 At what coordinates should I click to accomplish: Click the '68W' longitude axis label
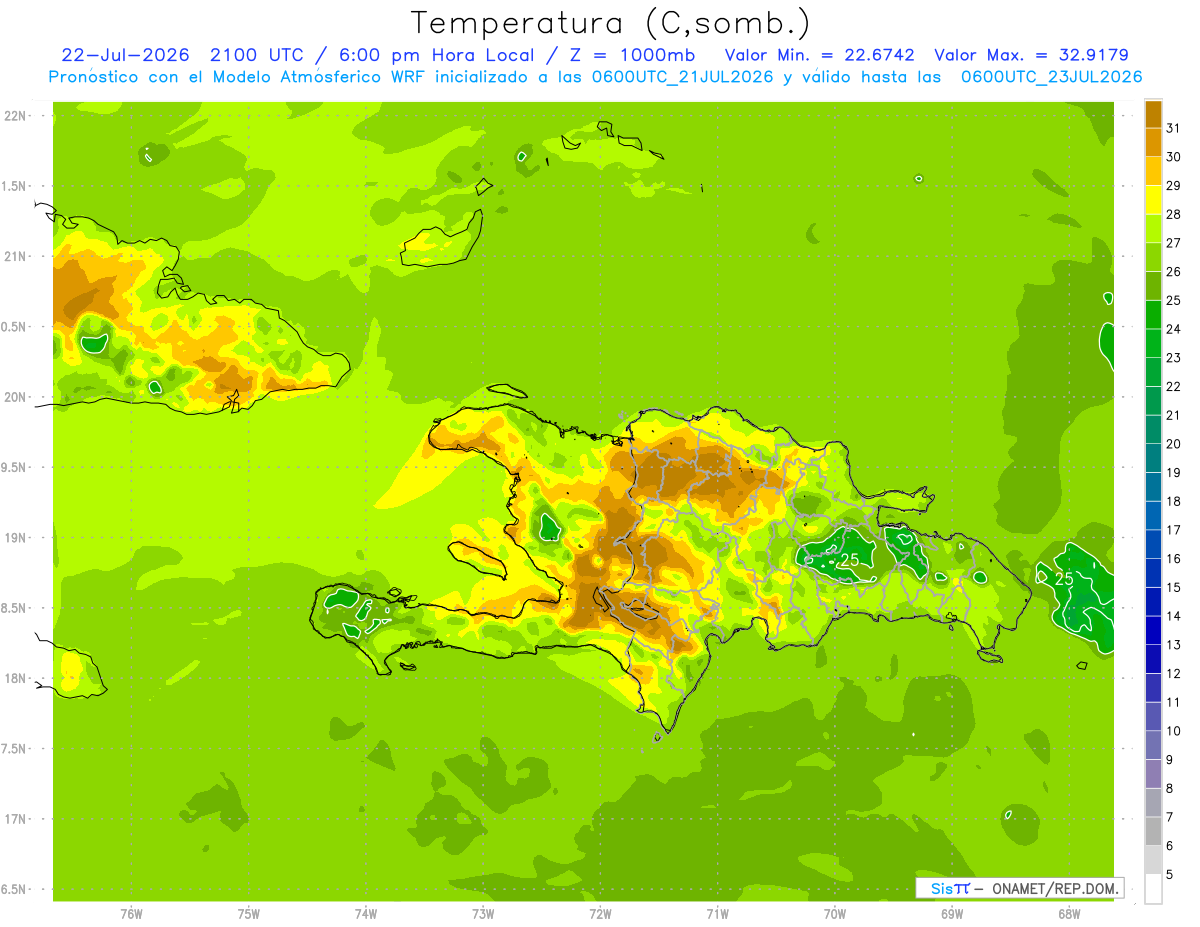click(1069, 913)
